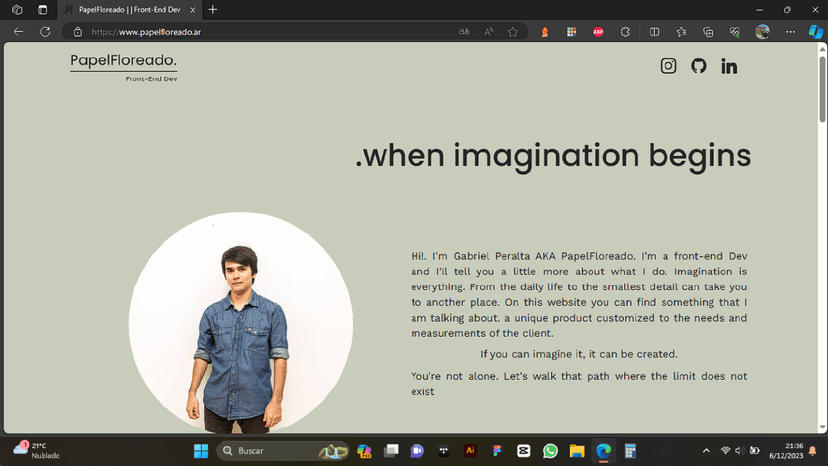This screenshot has height=466, width=828.
Task: Open the Read aloud option
Action: (489, 32)
